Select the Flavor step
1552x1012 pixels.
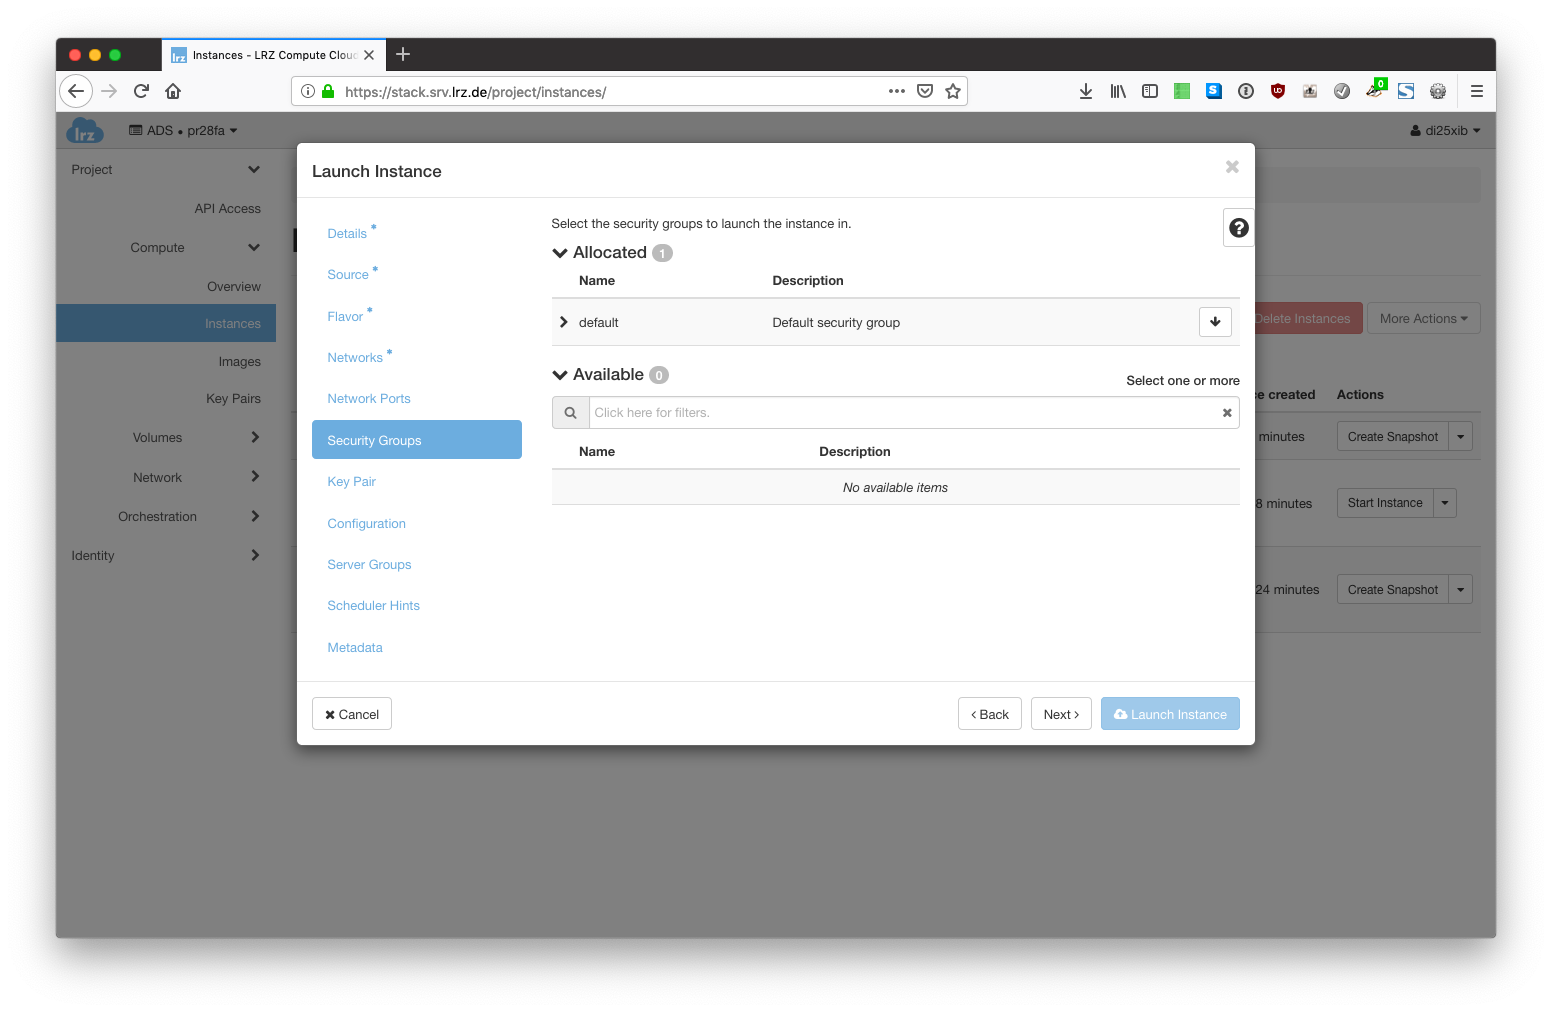[345, 317]
